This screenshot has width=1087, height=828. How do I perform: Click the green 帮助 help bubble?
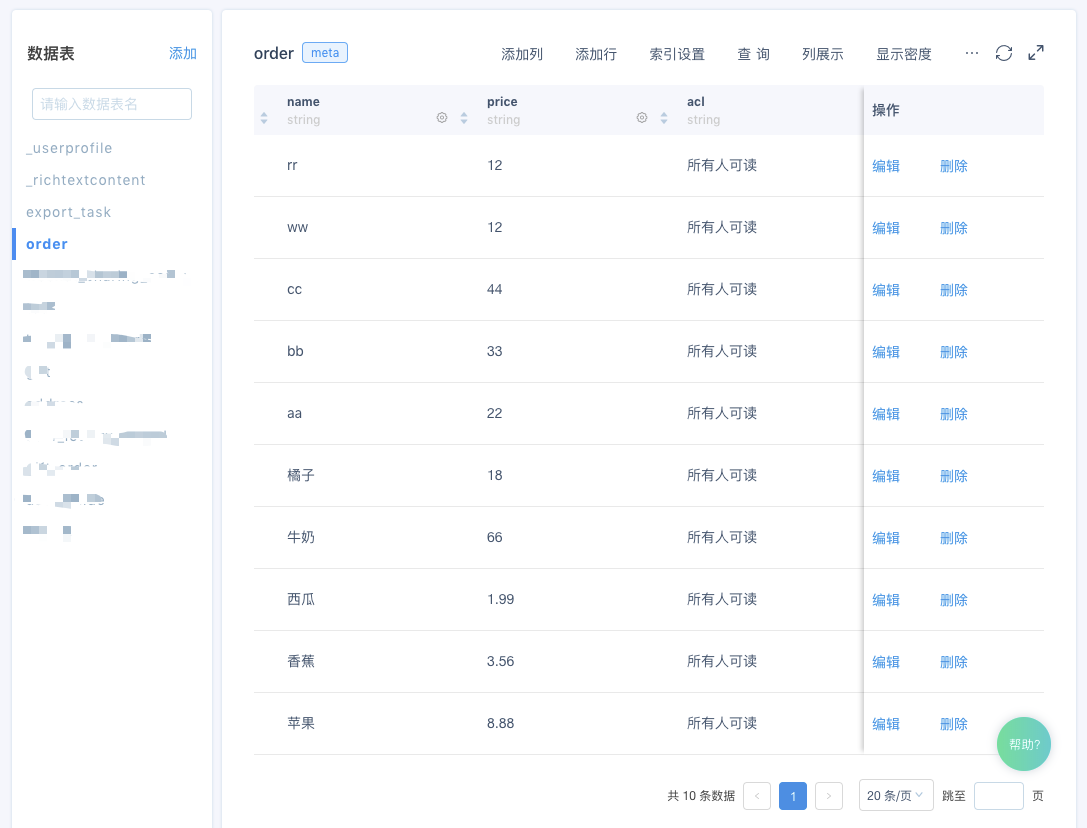[x=1023, y=743]
